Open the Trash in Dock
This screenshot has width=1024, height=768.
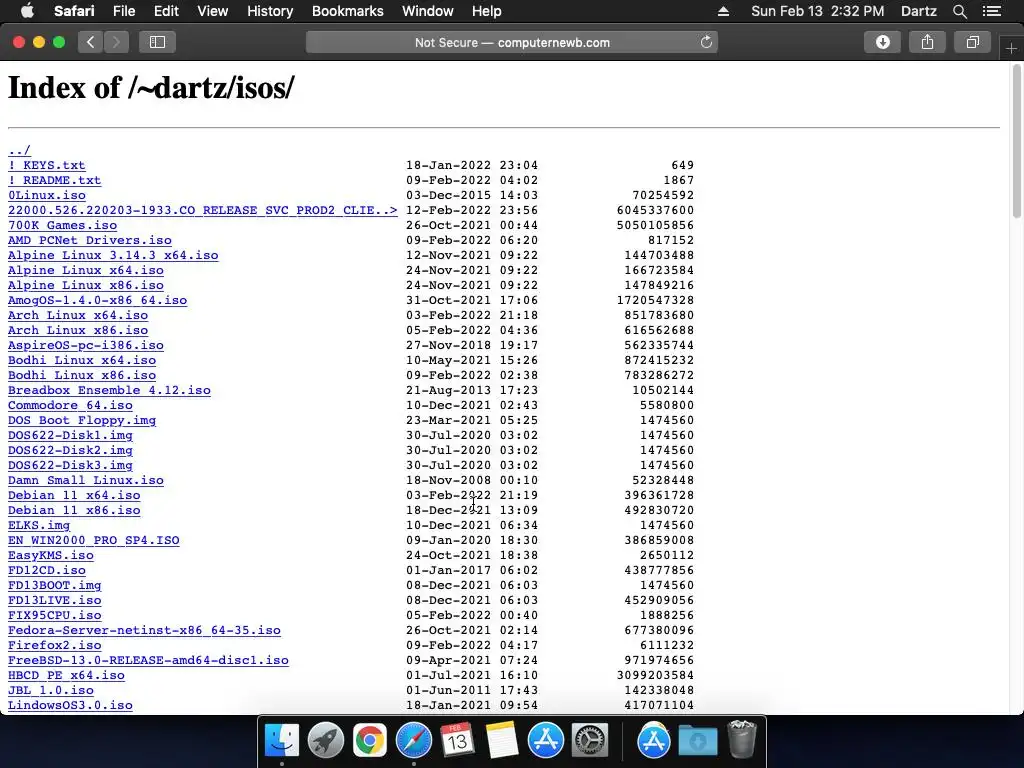tap(741, 741)
